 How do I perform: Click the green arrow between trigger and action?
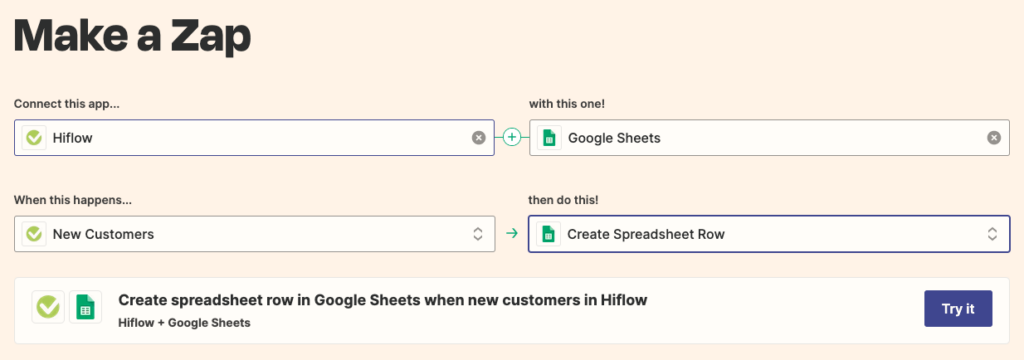pos(511,233)
